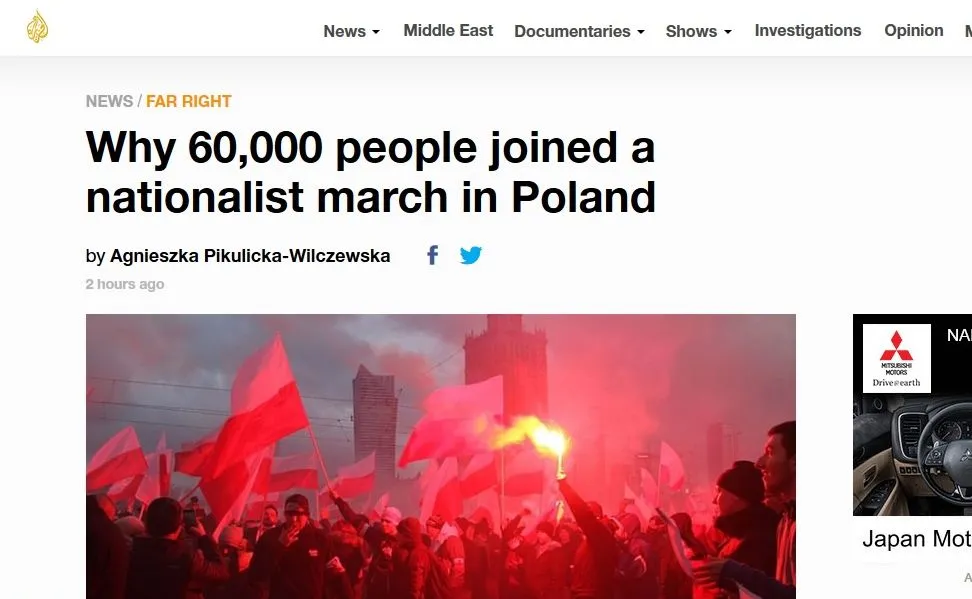Open the 'Japan Mot' sponsored headline
Screen dimensions: 972x599
(916, 540)
